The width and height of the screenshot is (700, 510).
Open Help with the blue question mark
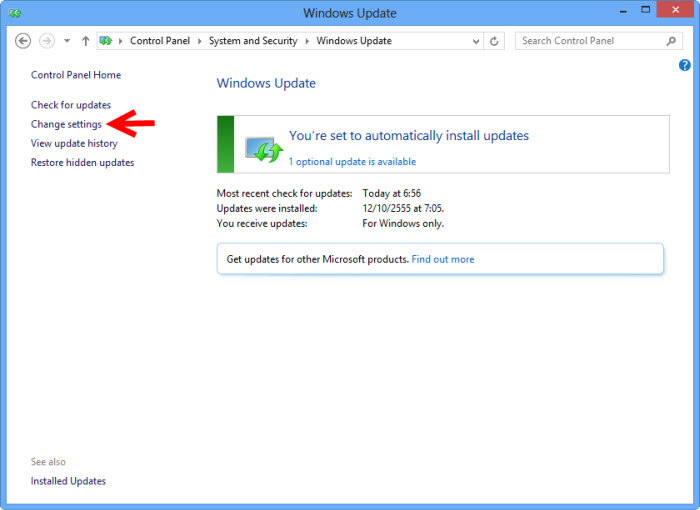684,65
